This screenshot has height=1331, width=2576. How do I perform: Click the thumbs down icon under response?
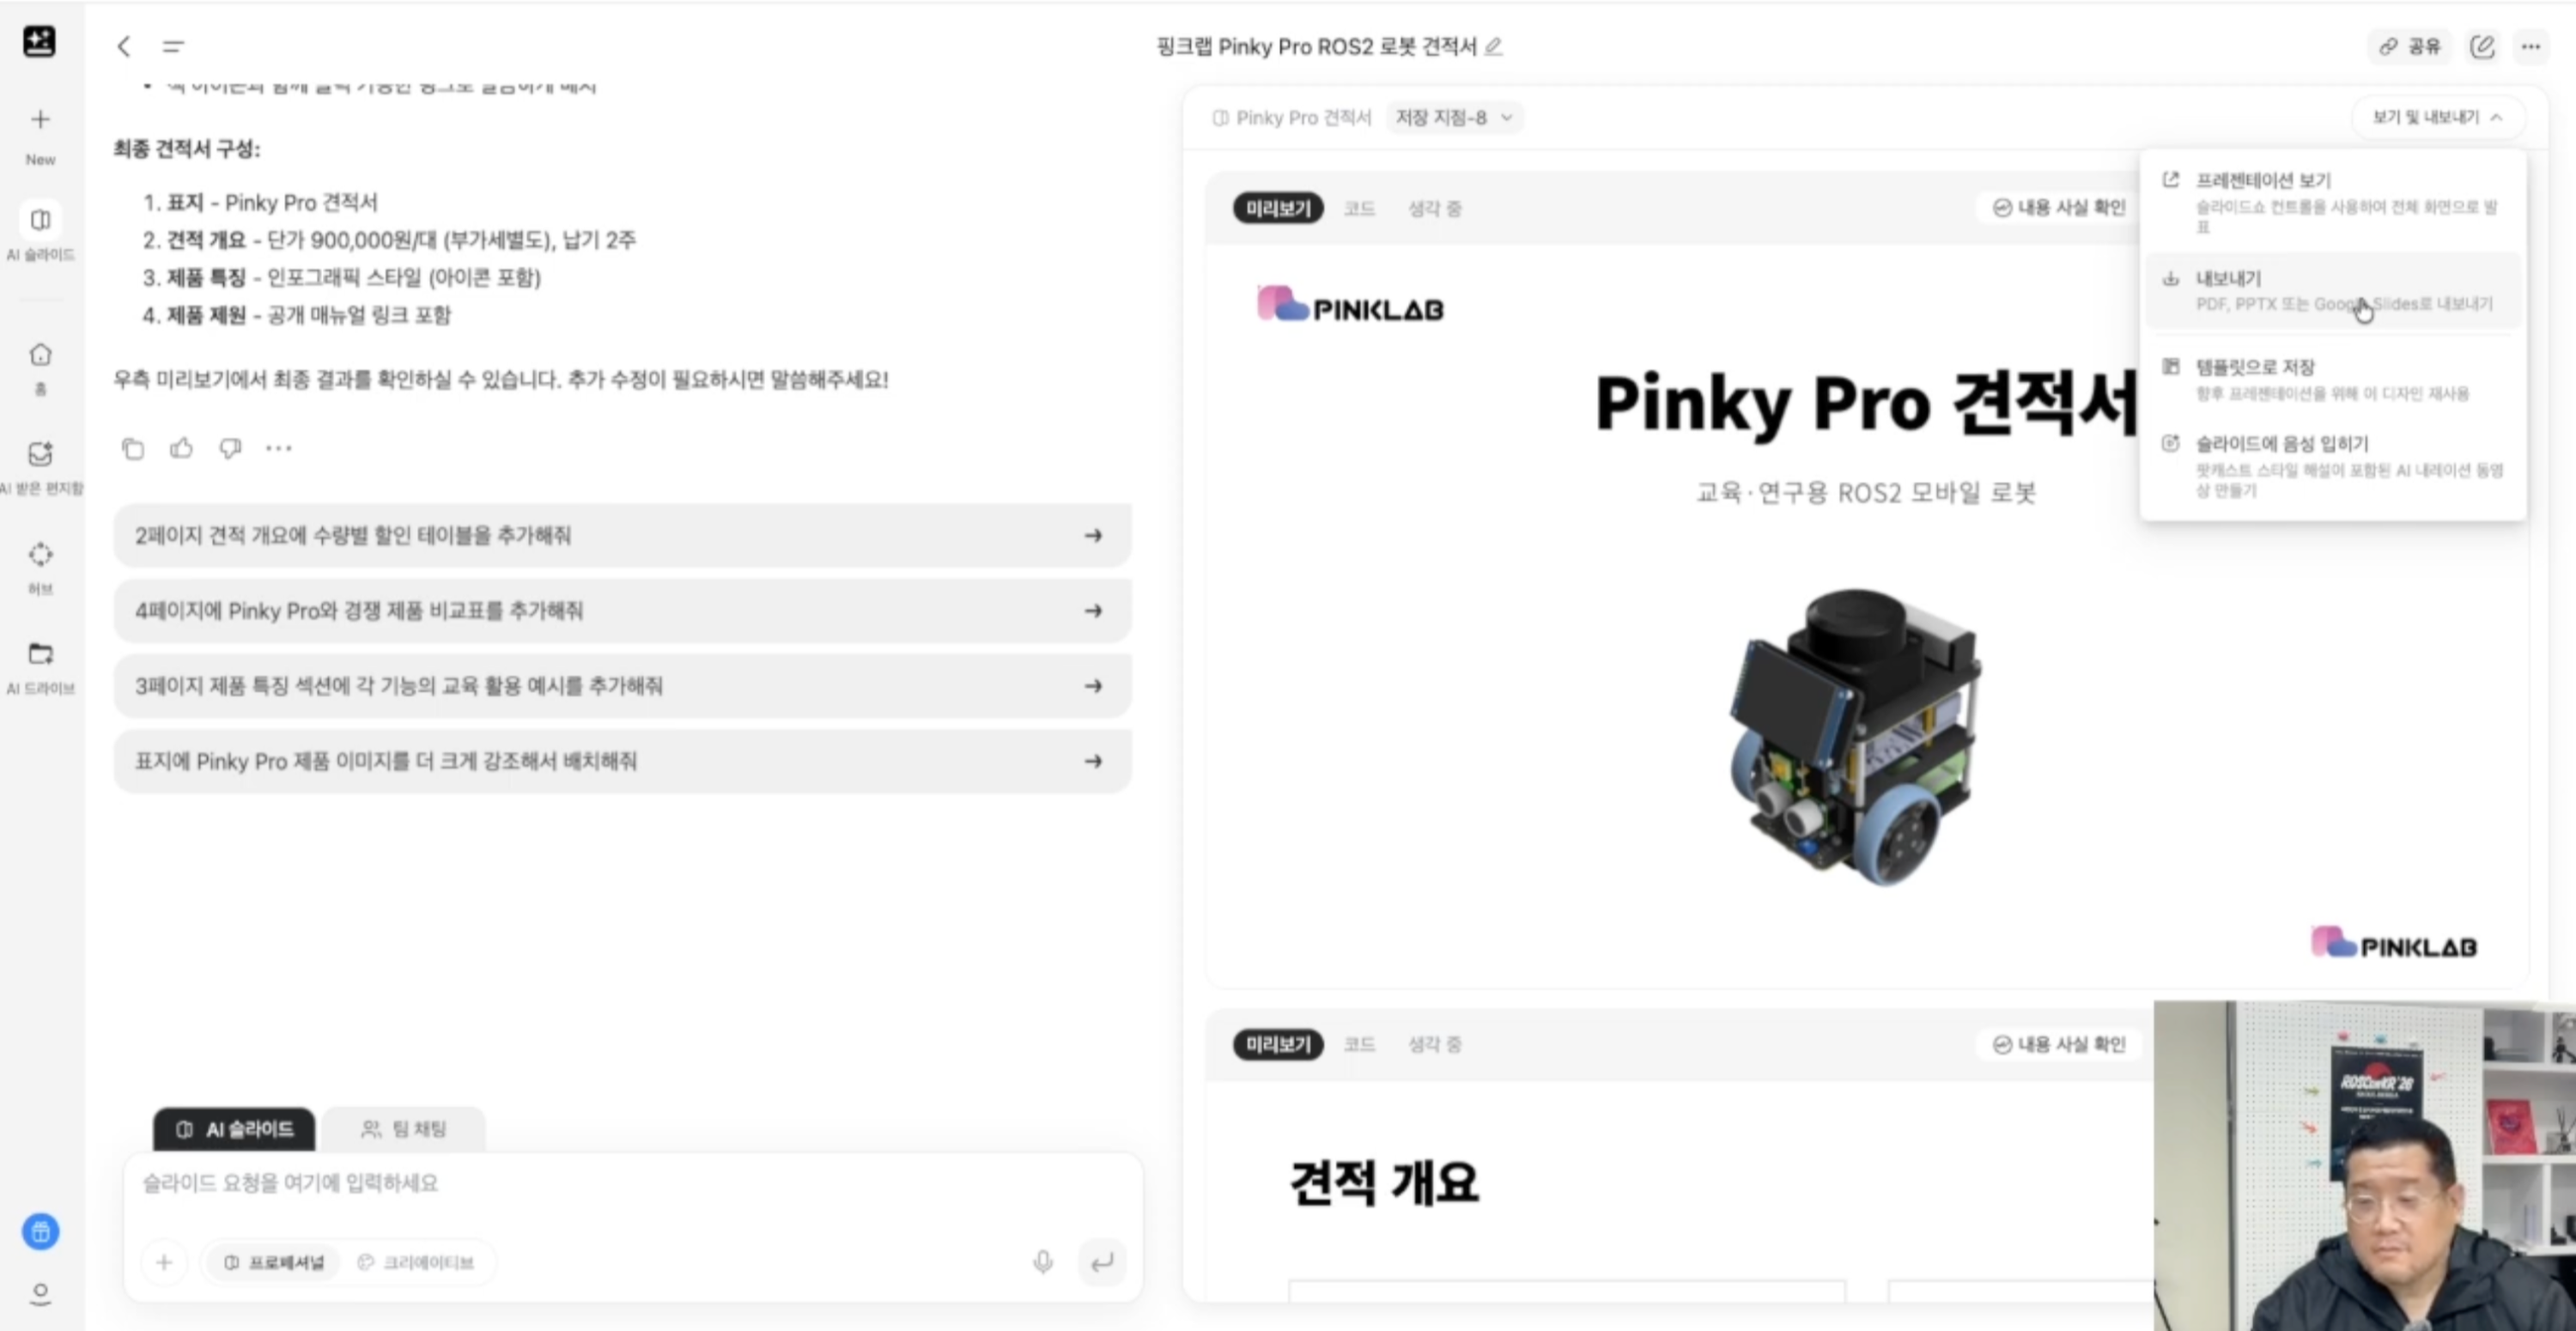[x=230, y=448]
